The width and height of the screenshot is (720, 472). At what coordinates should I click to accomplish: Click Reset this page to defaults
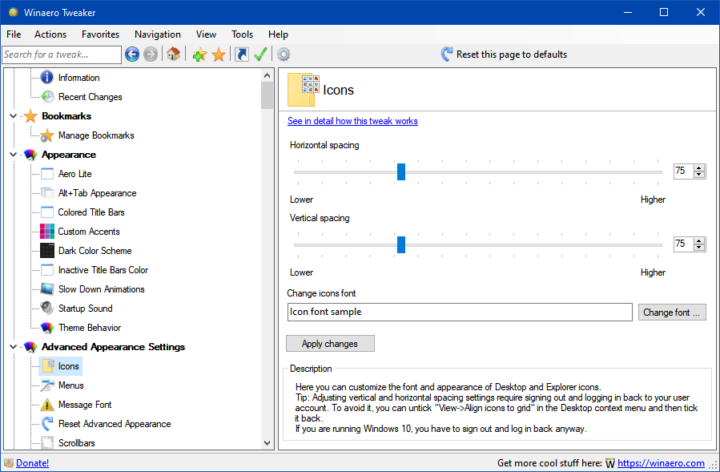pyautogui.click(x=504, y=54)
